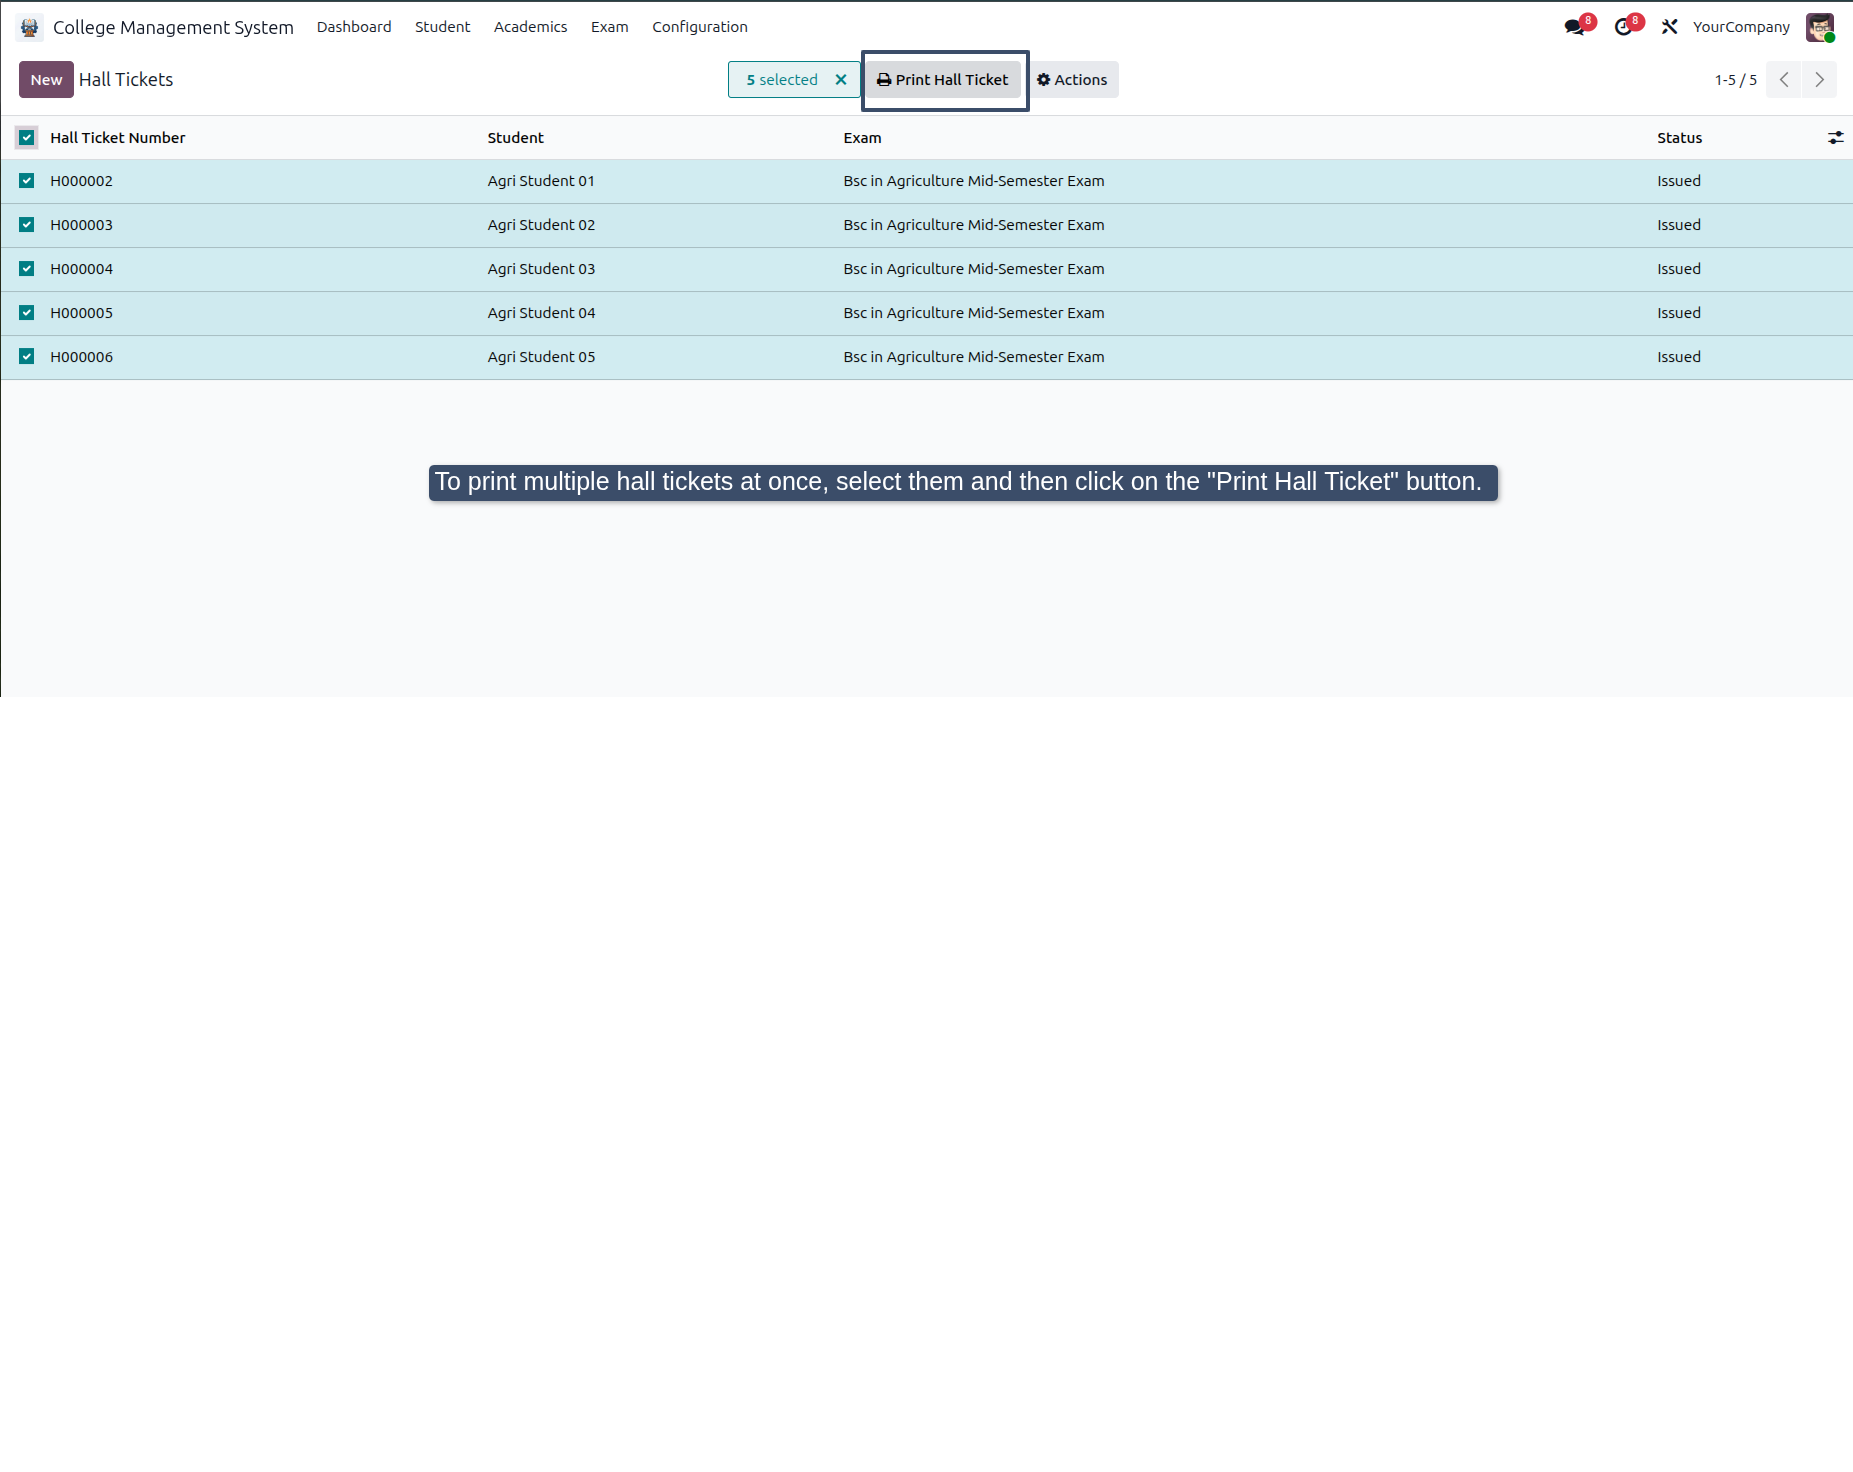Uncheck the H000005 row checkbox
The width and height of the screenshot is (1853, 1472).
click(27, 313)
